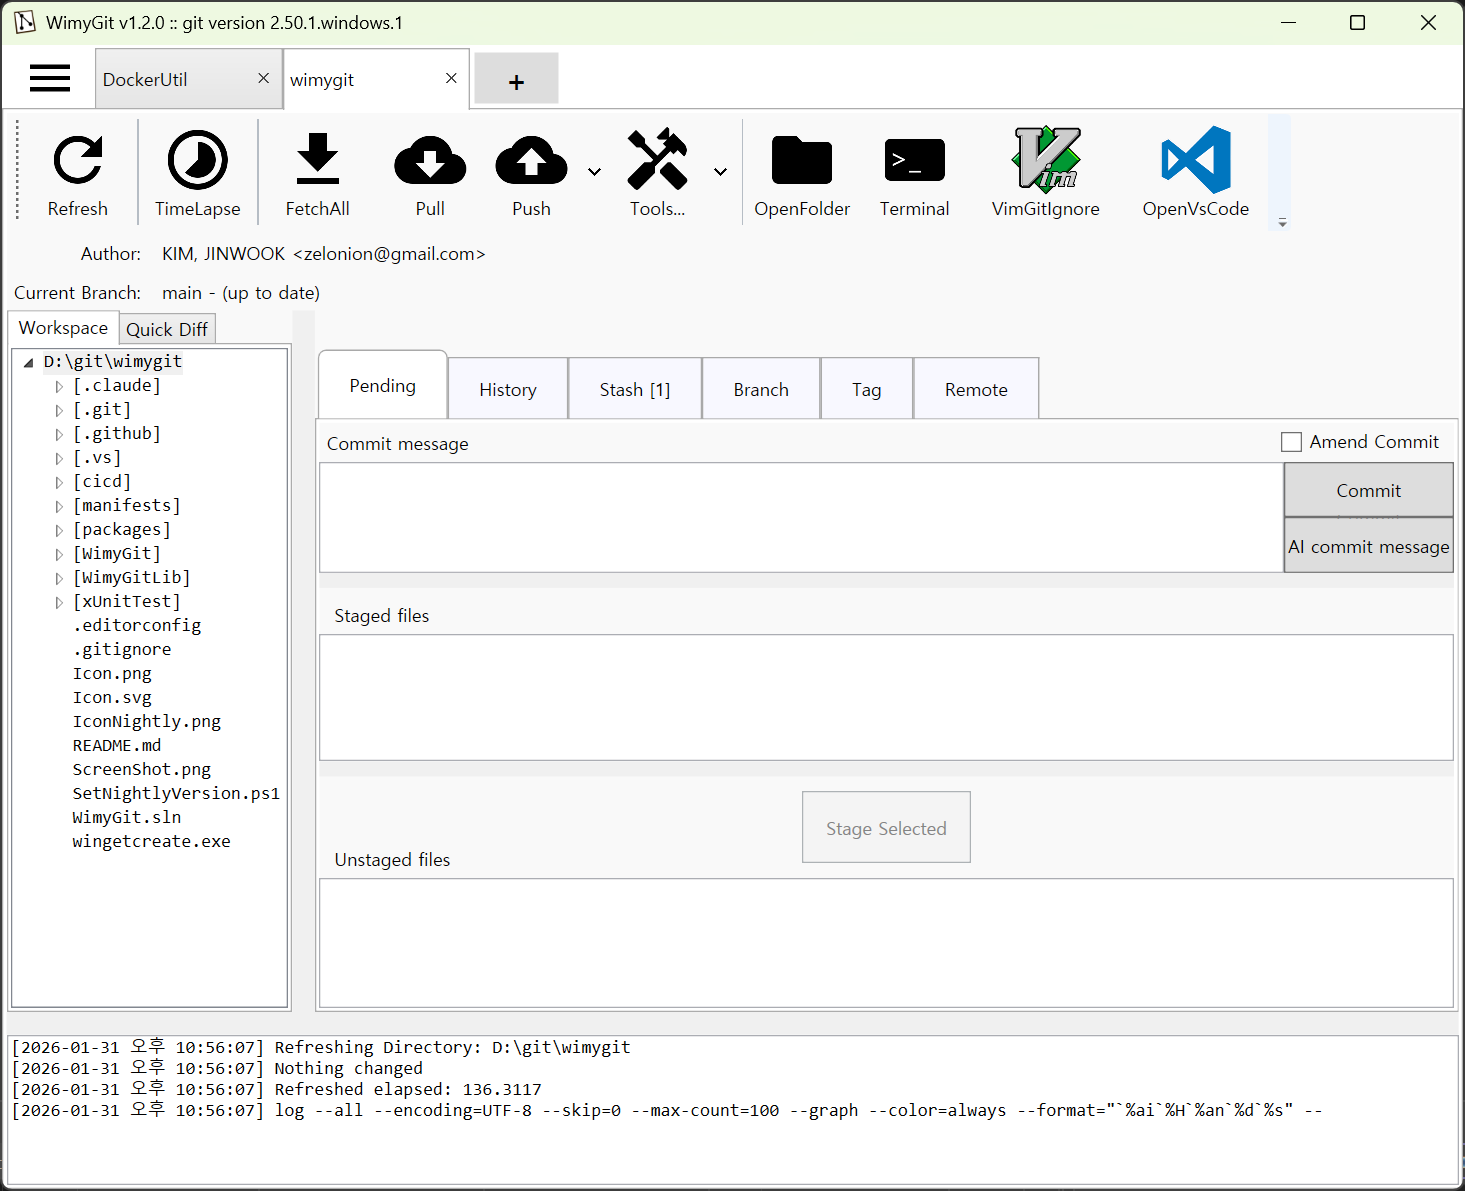Add a new repository tab with plus
Image resolution: width=1465 pixels, height=1191 pixels.
[516, 79]
